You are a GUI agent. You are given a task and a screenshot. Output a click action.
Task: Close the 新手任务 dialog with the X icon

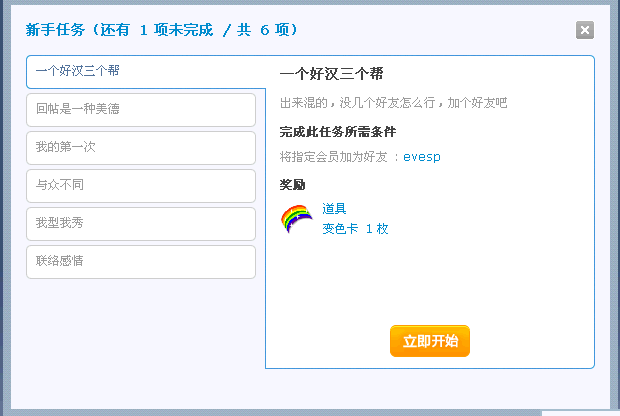[x=585, y=30]
